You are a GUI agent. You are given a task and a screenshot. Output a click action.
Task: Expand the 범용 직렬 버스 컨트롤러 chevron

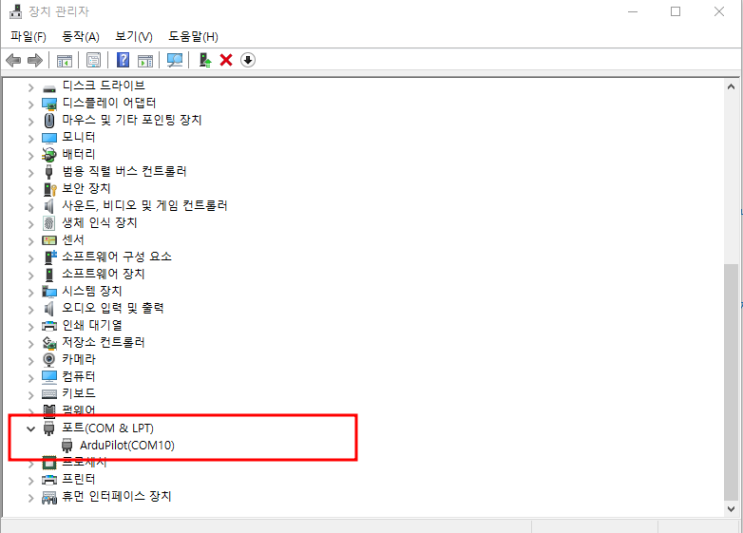click(31, 173)
